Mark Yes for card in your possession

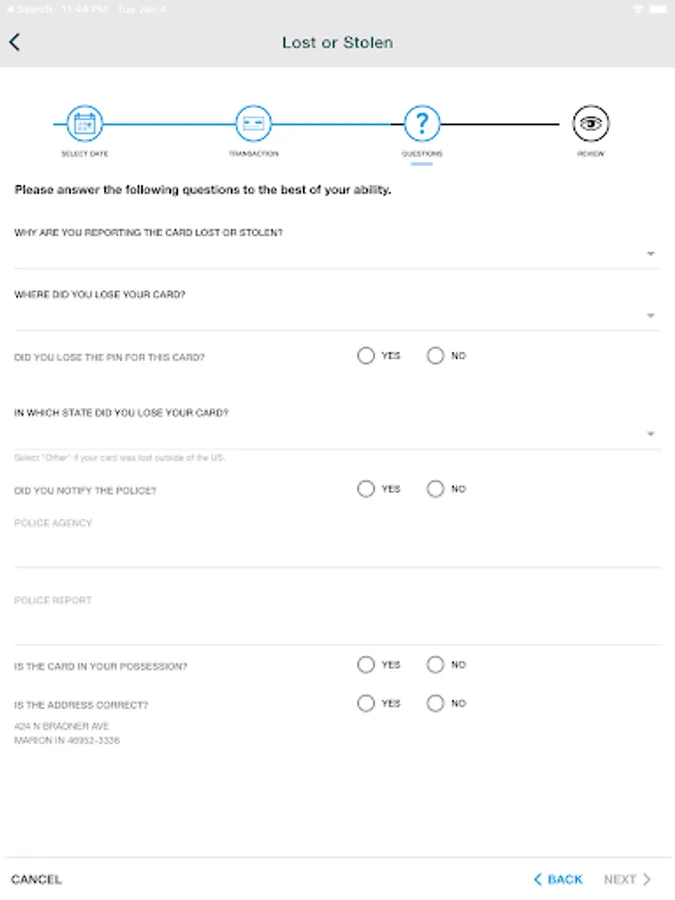click(x=366, y=665)
